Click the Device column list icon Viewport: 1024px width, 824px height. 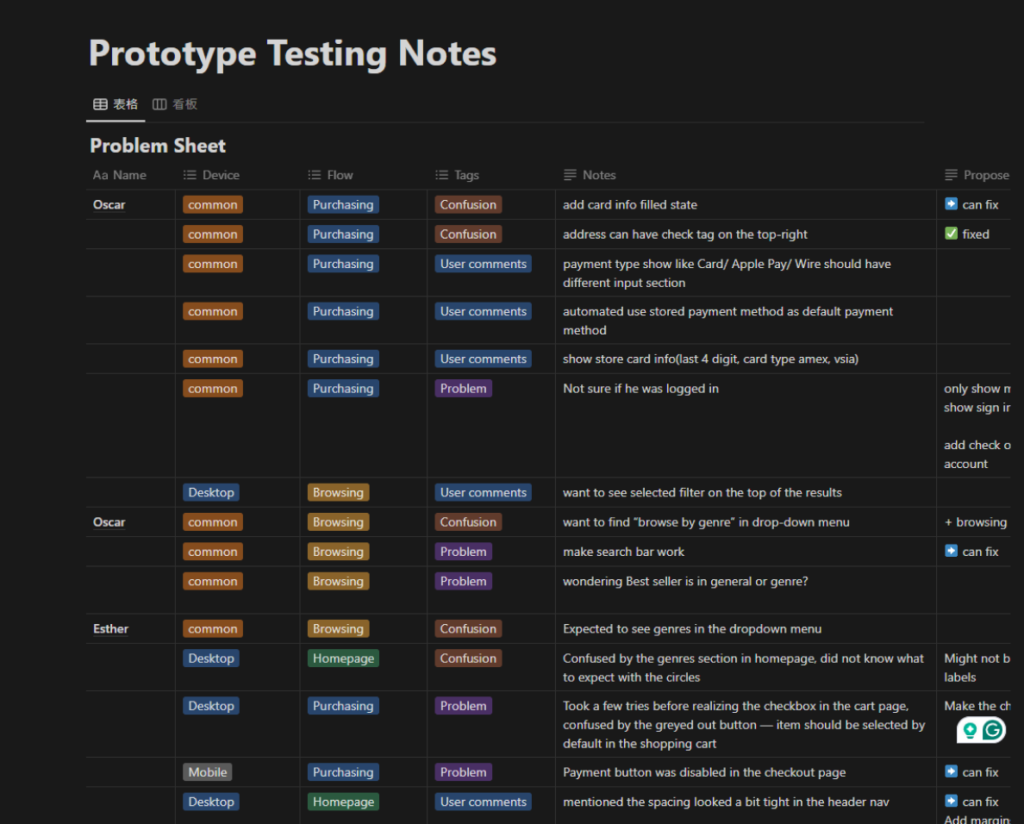[190, 175]
